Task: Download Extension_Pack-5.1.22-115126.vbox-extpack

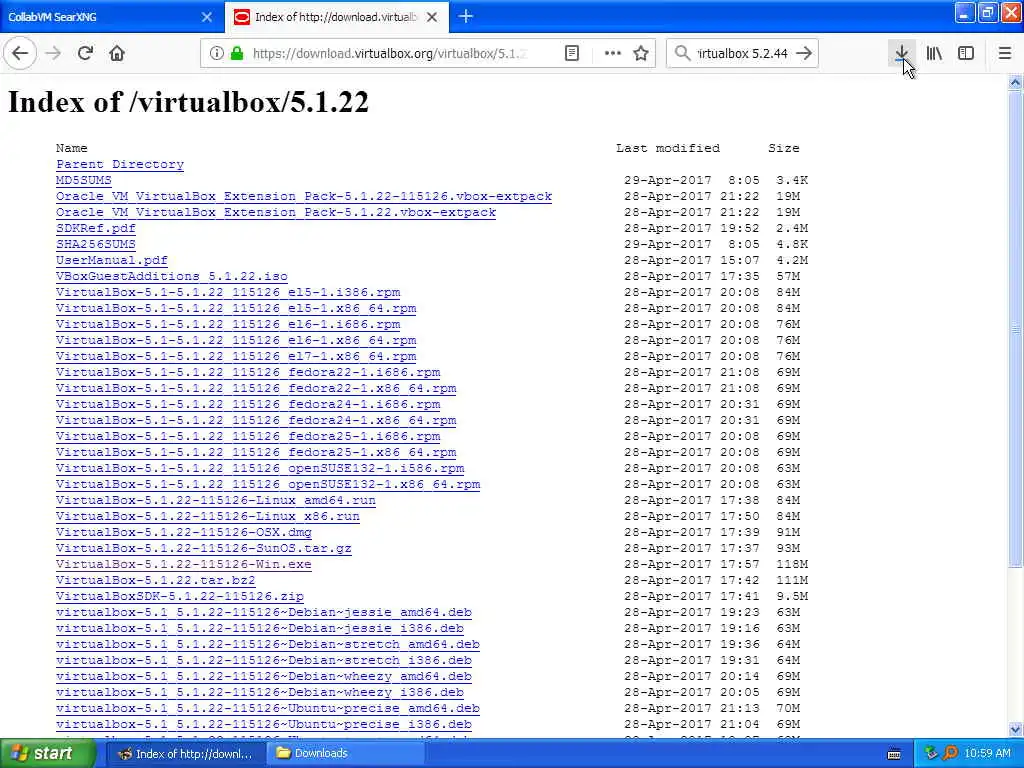Action: (304, 196)
